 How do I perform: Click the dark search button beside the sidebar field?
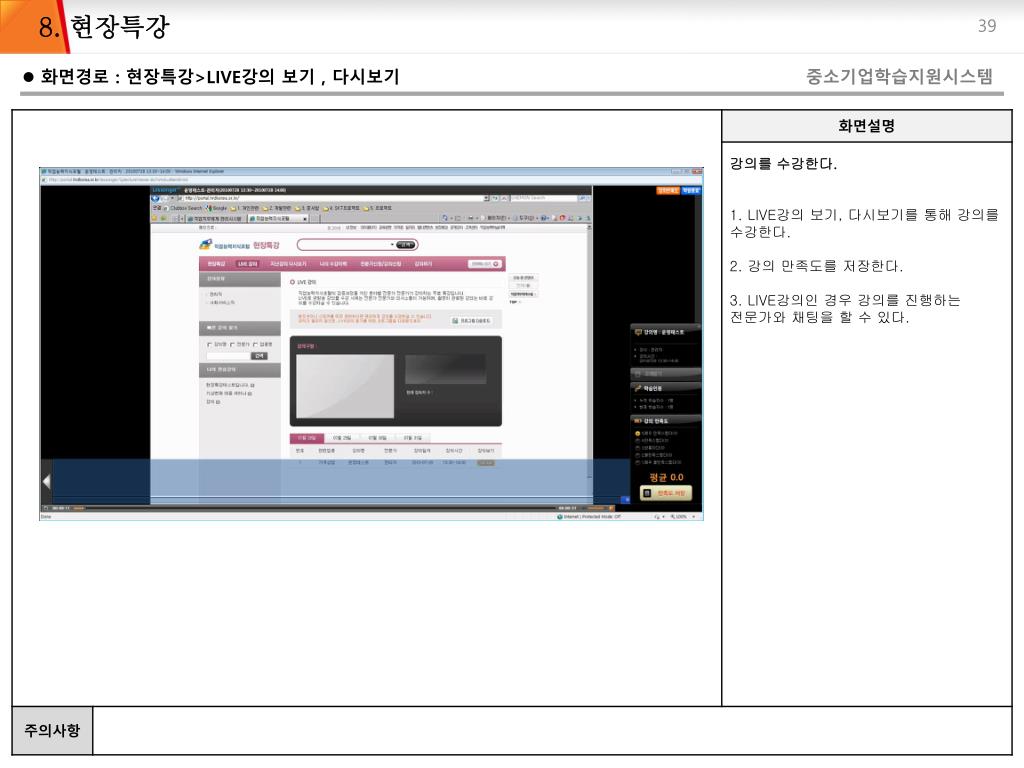click(x=259, y=356)
